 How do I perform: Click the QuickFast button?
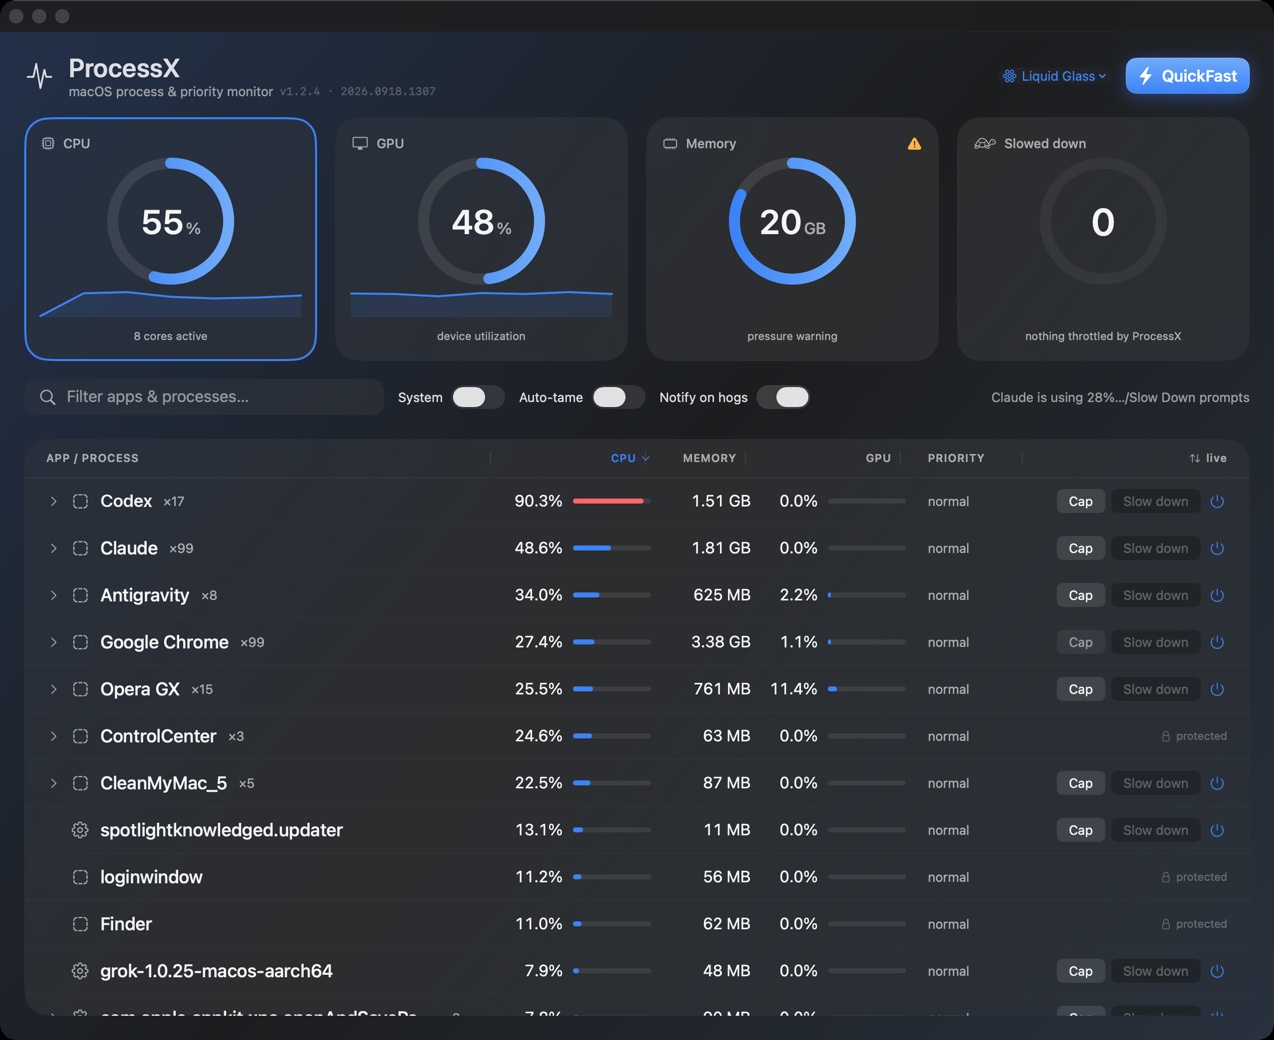coord(1187,76)
